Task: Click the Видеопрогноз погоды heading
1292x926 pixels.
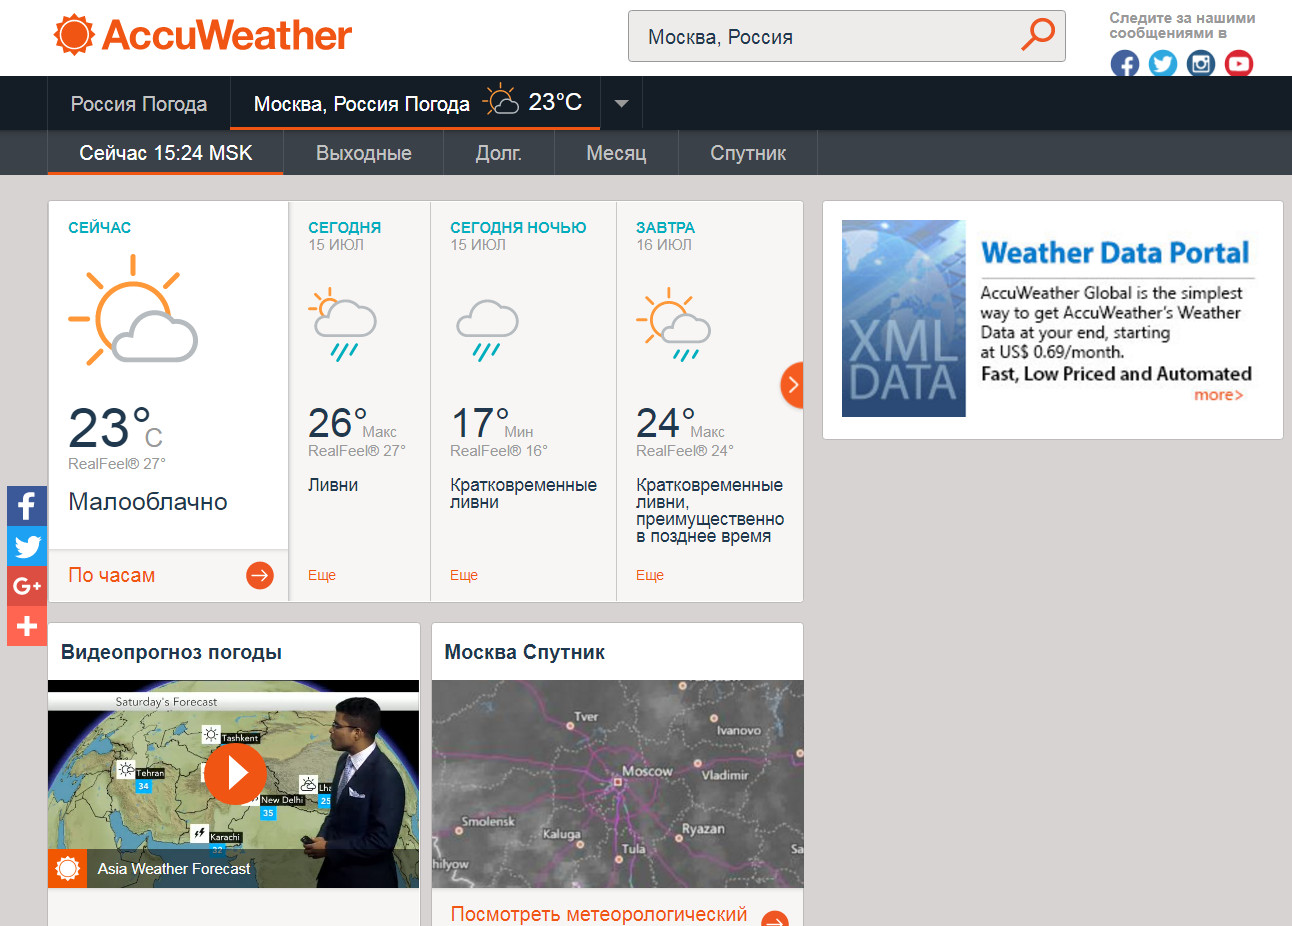Action: [171, 652]
